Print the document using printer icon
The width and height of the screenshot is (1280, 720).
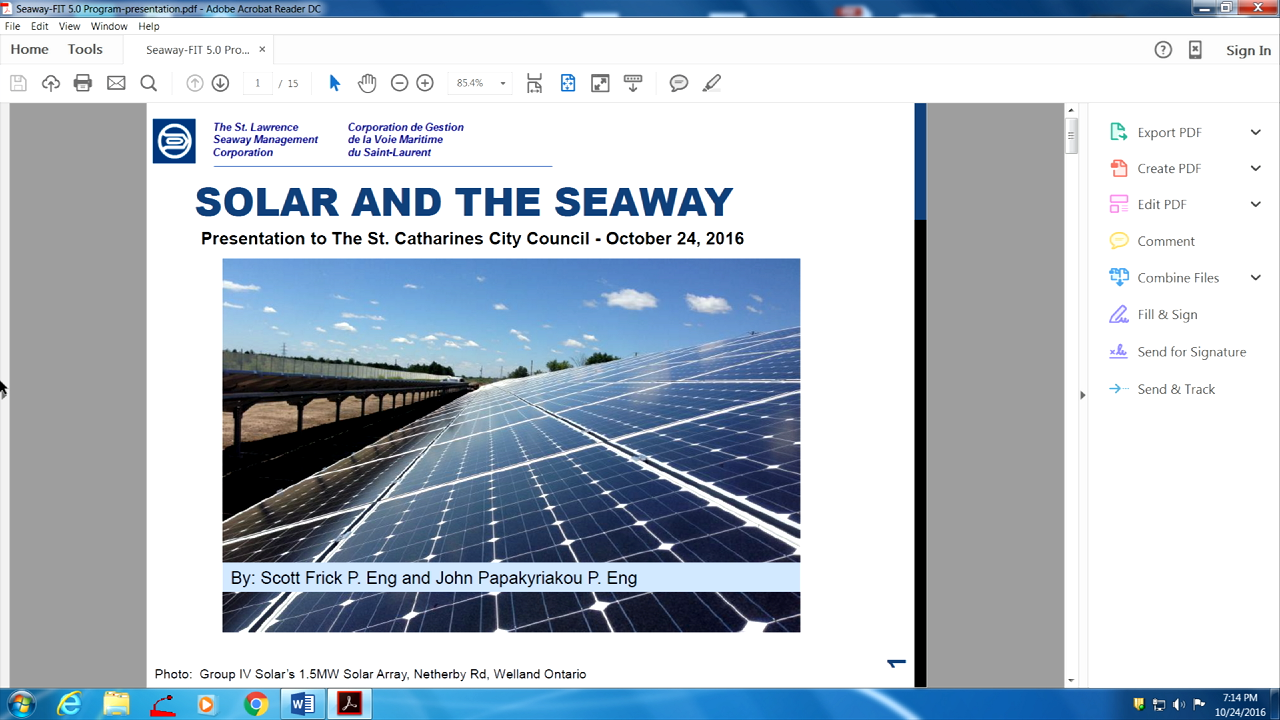click(83, 83)
